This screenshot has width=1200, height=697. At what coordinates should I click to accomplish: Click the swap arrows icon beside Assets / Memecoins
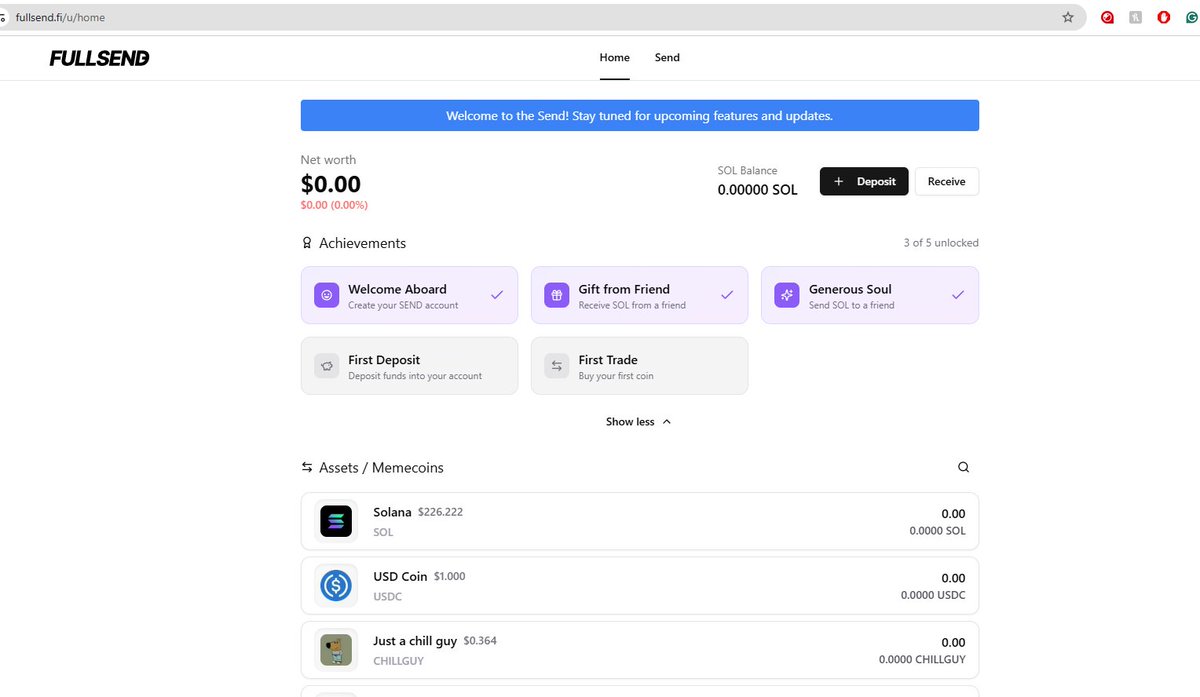point(307,467)
